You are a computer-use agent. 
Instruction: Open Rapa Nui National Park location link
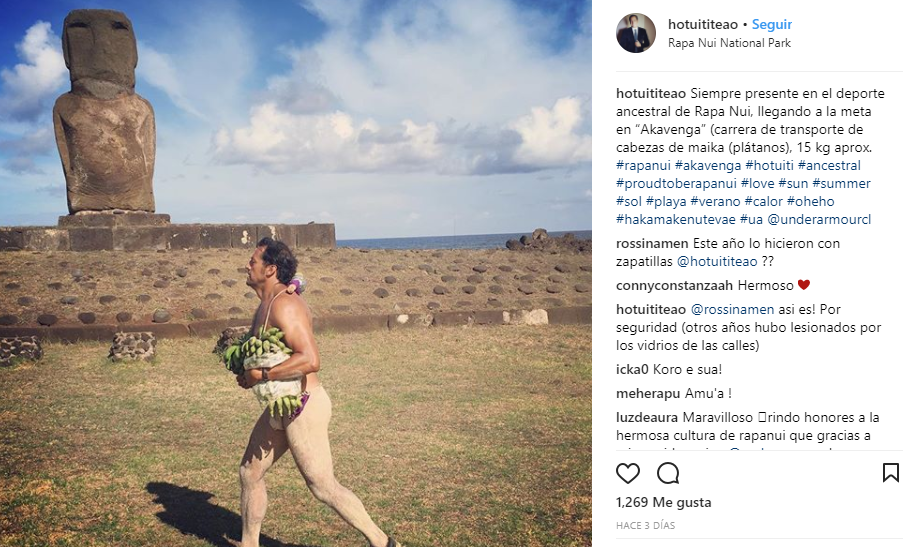coord(729,43)
